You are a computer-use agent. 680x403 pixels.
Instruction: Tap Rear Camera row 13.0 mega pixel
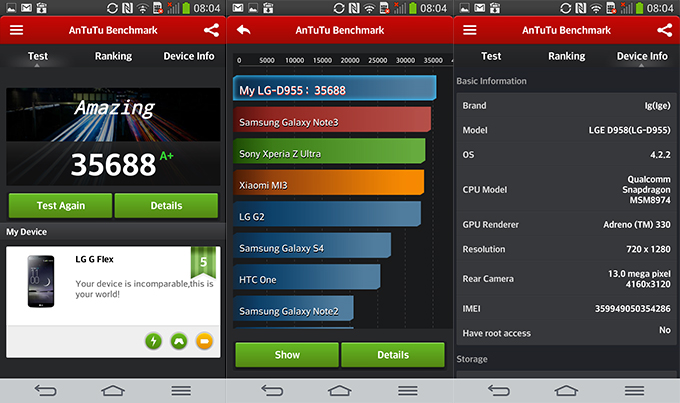click(566, 279)
